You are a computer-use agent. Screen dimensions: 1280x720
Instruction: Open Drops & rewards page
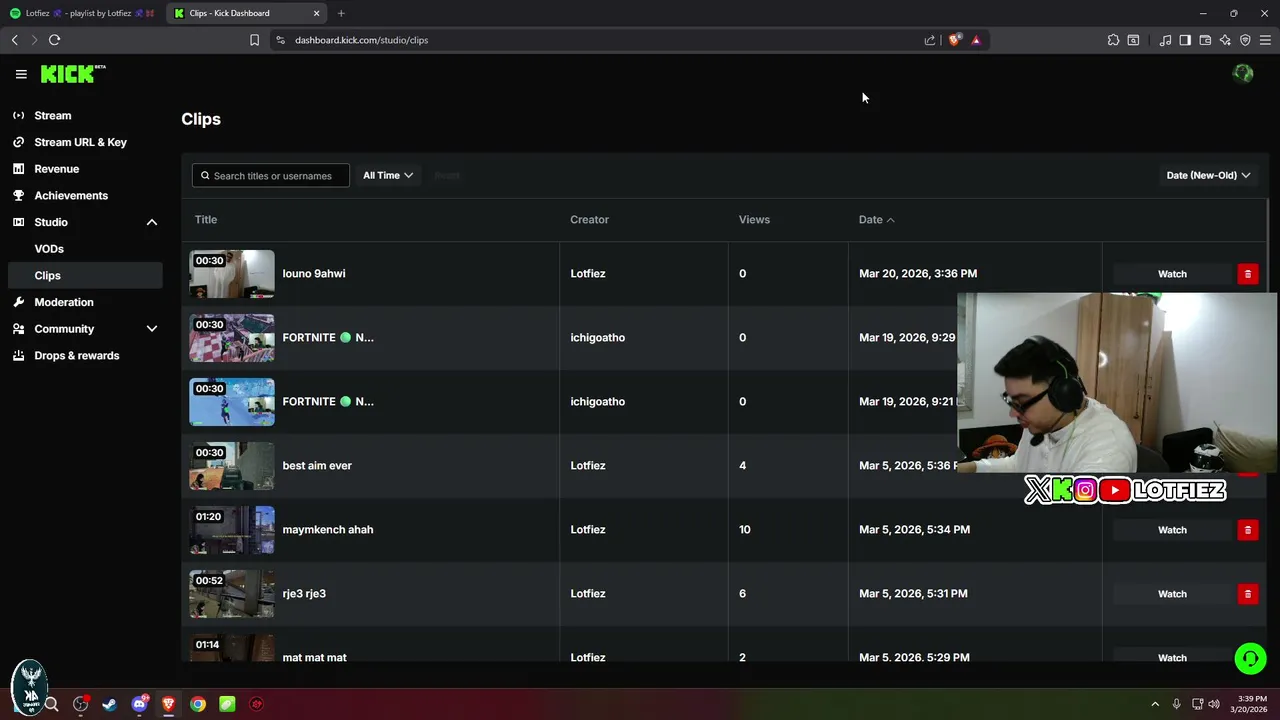(76, 355)
